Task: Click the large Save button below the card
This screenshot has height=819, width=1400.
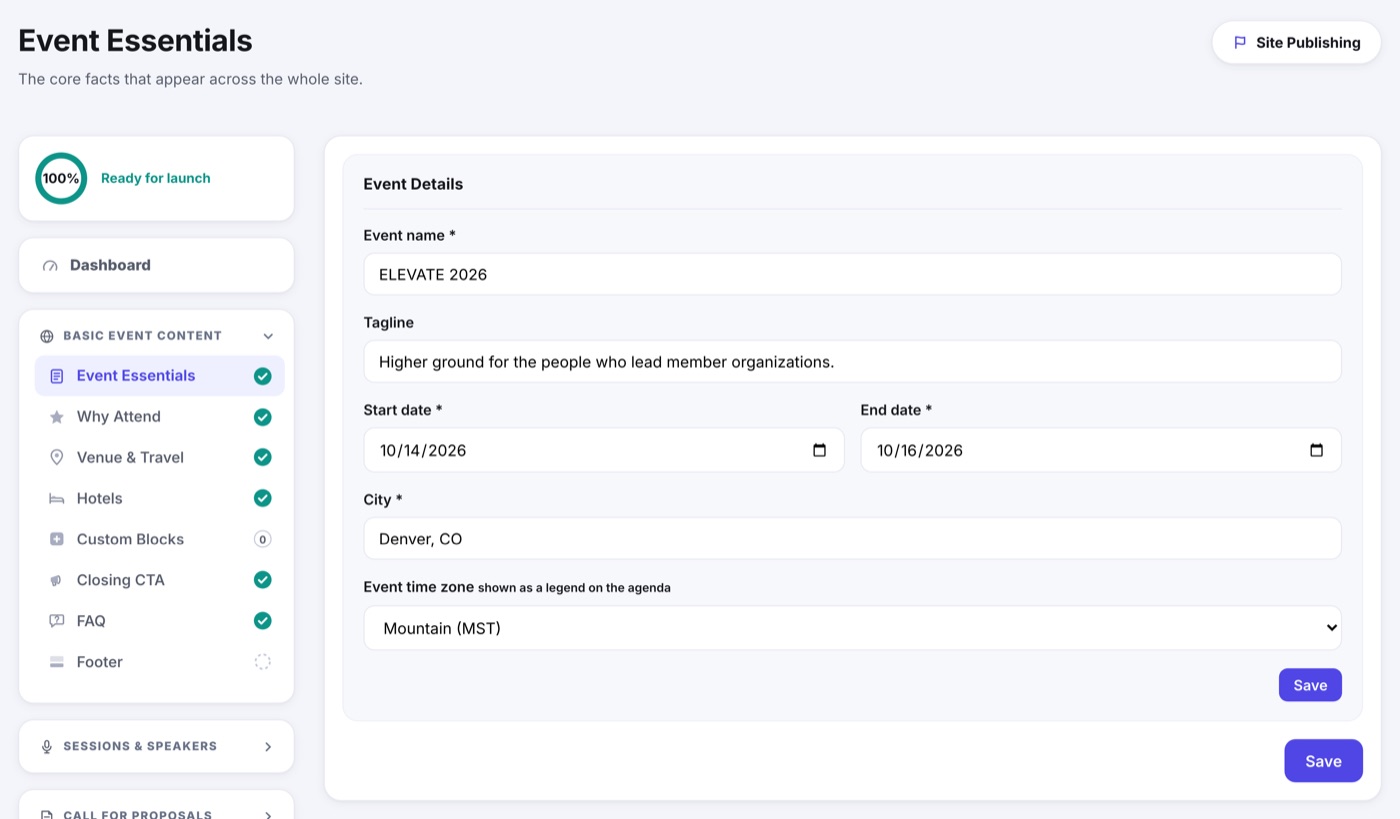Action: (x=1323, y=761)
